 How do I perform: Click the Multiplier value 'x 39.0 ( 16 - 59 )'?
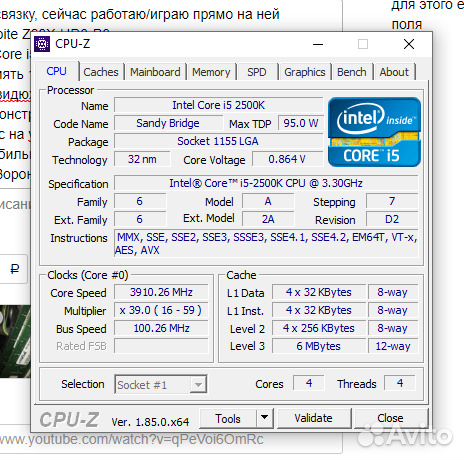click(161, 310)
